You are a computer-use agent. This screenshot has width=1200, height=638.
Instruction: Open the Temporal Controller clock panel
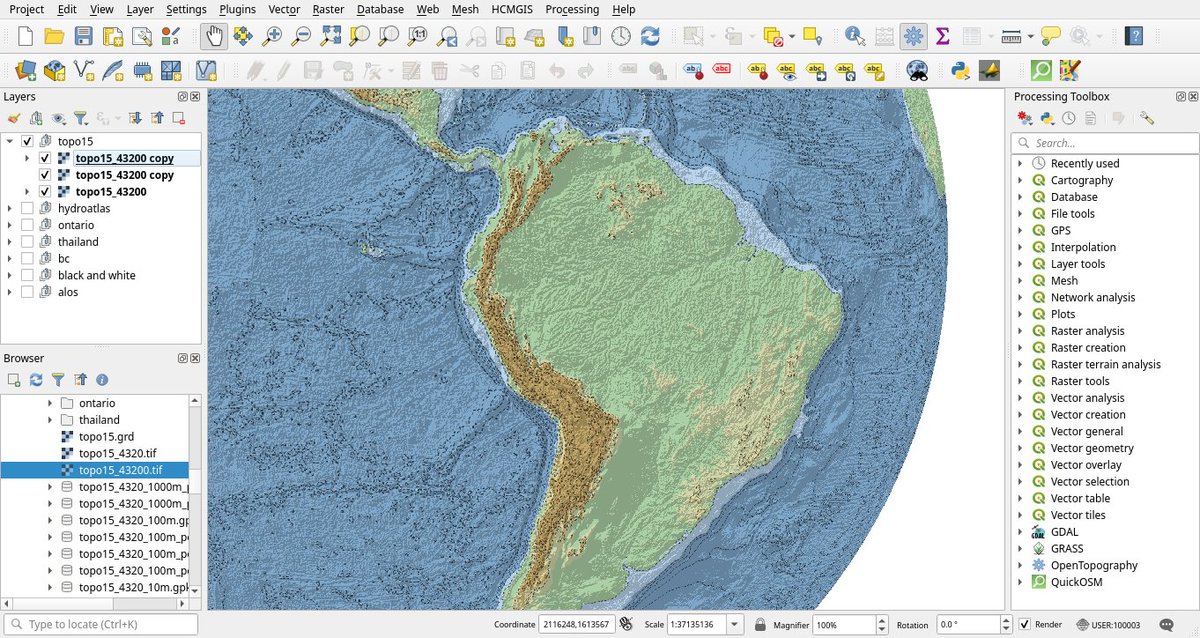point(621,36)
